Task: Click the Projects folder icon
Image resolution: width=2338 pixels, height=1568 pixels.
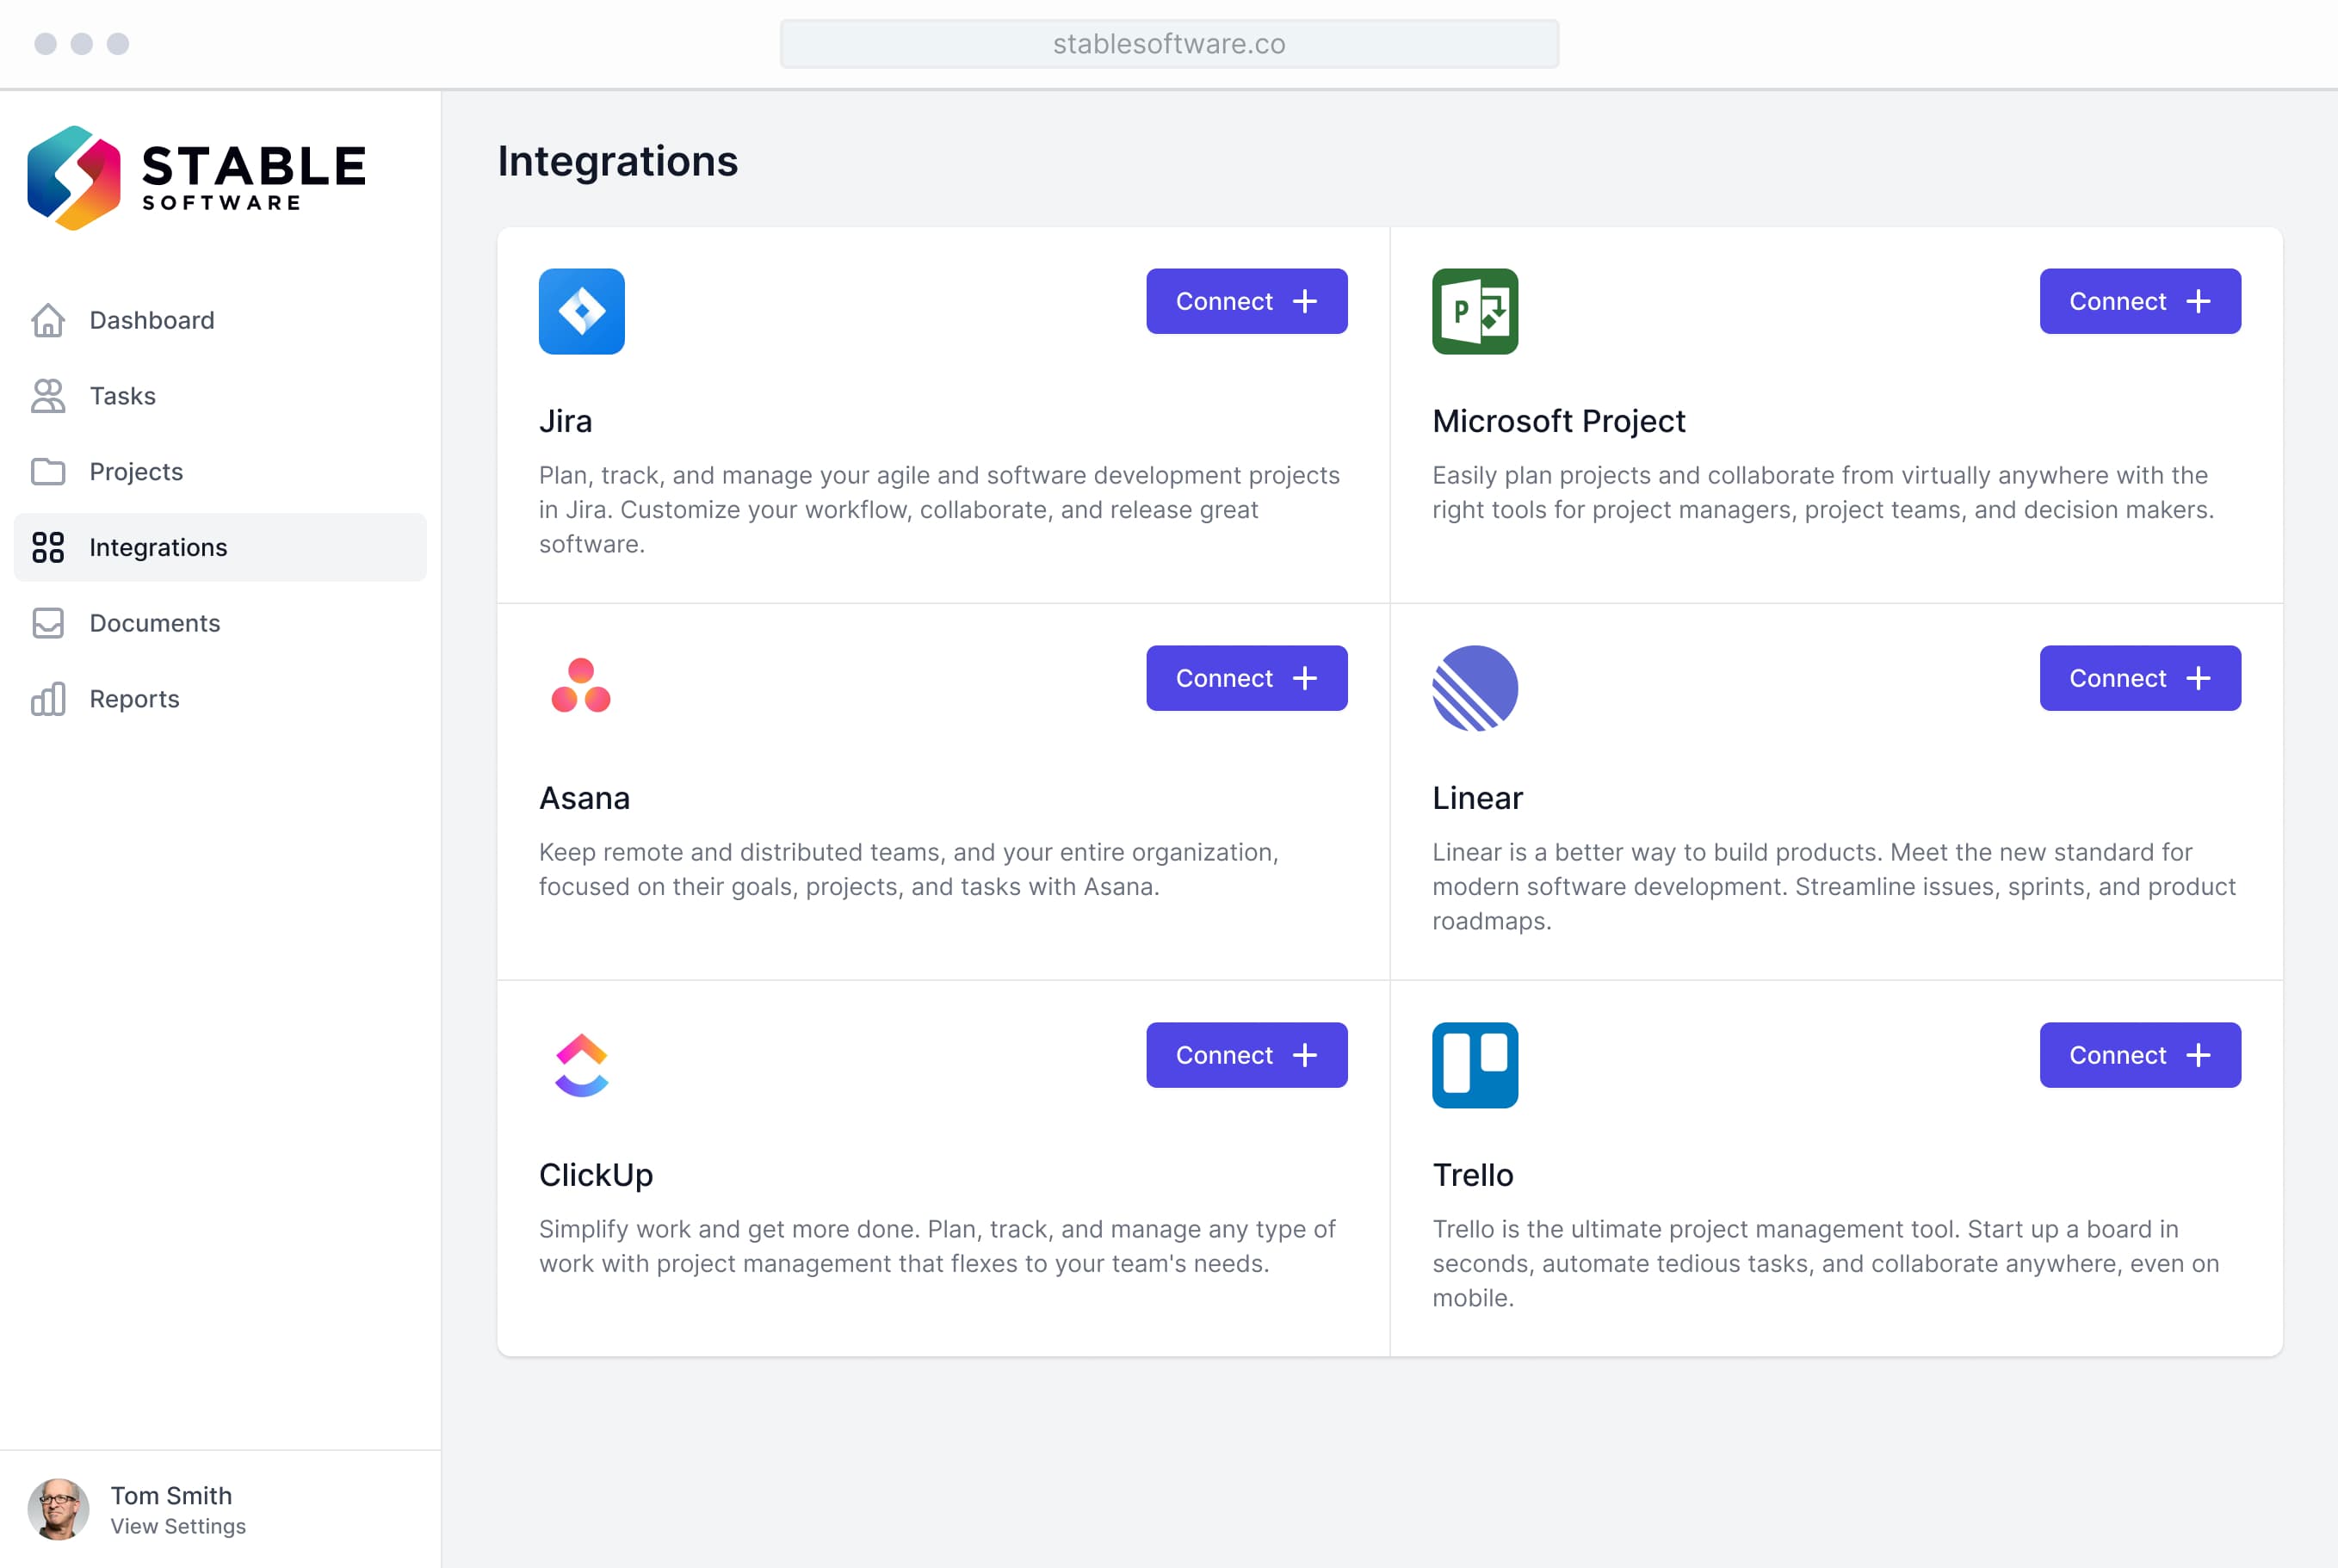Action: pyautogui.click(x=48, y=472)
